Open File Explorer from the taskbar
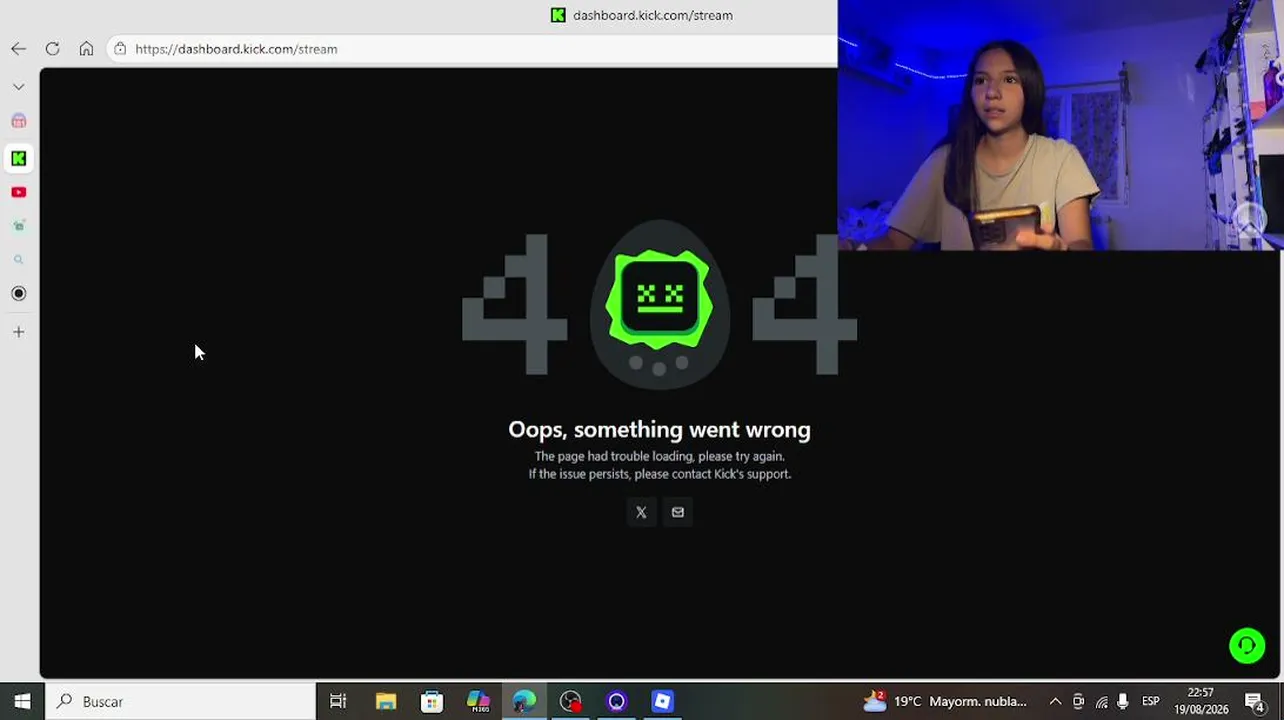This screenshot has width=1284, height=720. (385, 701)
